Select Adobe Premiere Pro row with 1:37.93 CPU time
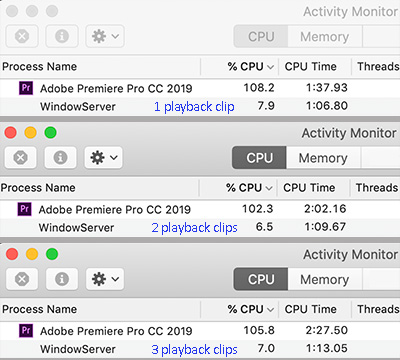The width and height of the screenshot is (400, 360). [x=200, y=88]
